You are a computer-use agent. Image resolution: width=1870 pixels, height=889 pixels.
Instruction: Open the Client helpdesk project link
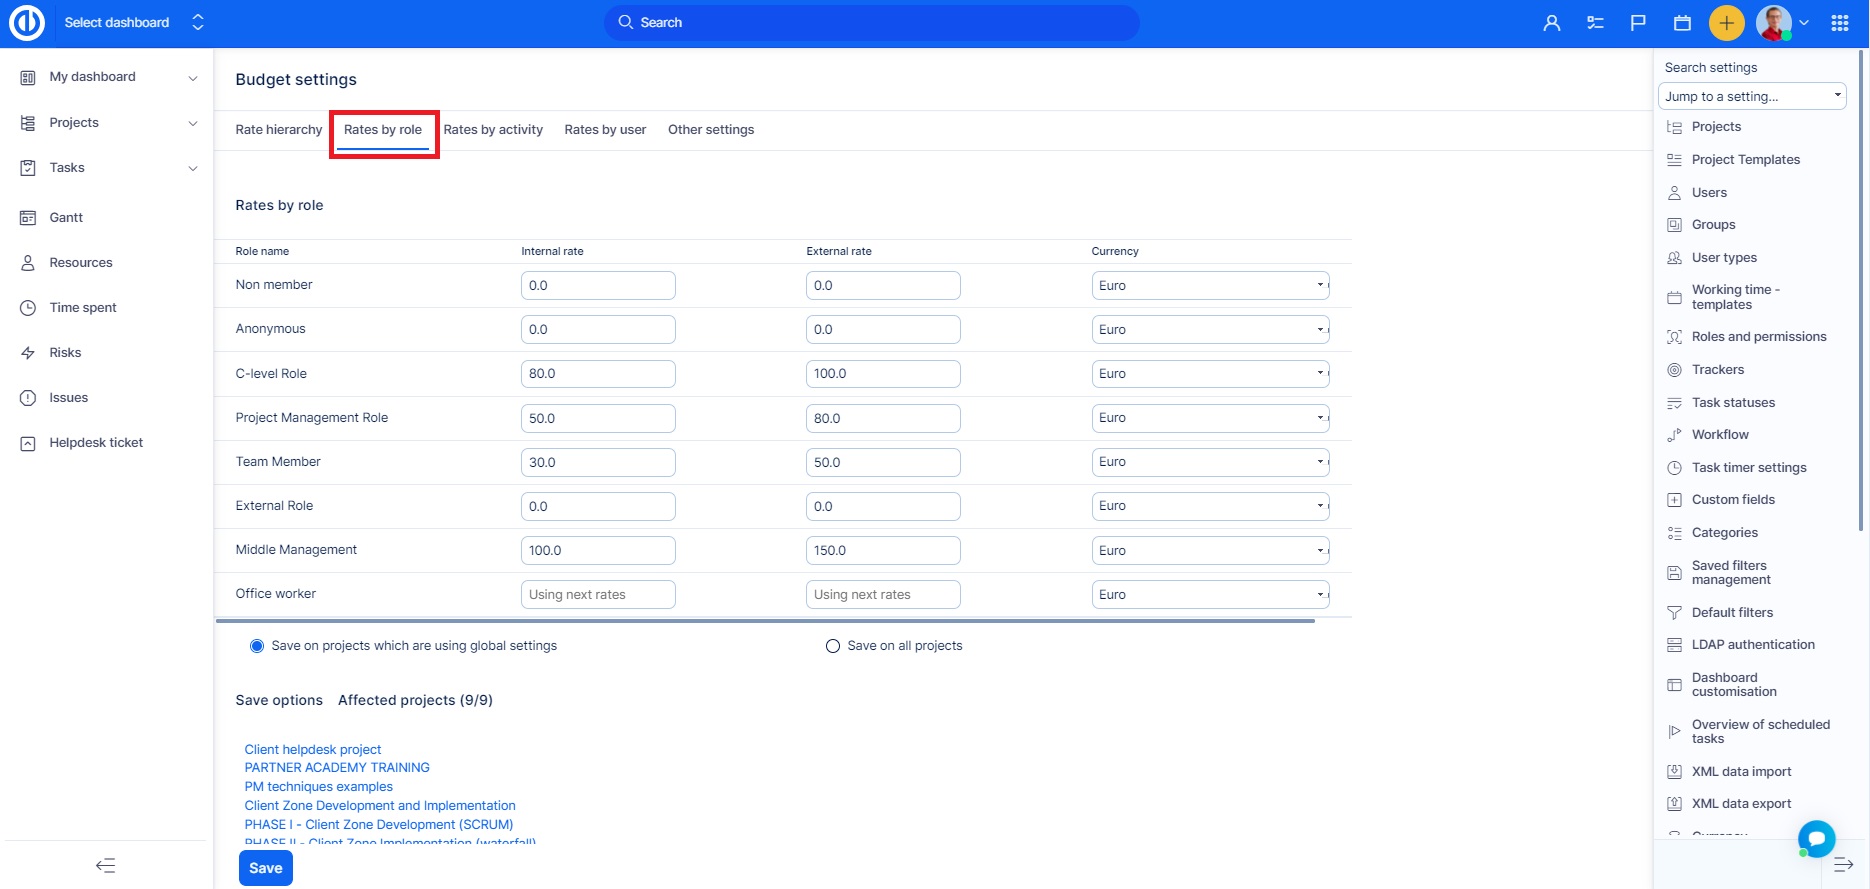point(313,749)
